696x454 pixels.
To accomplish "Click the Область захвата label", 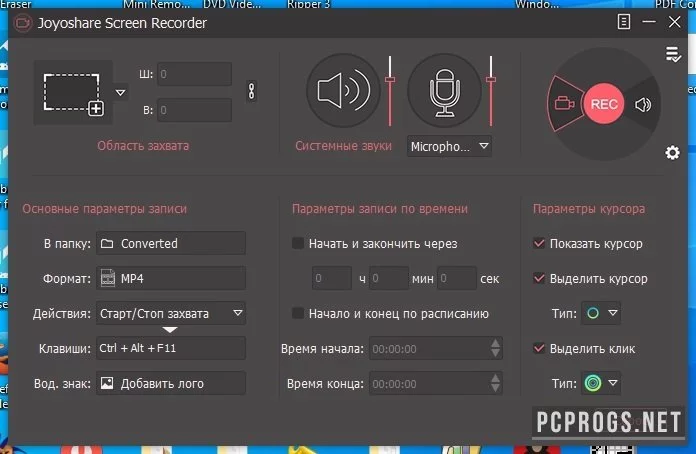I will pyautogui.click(x=143, y=146).
